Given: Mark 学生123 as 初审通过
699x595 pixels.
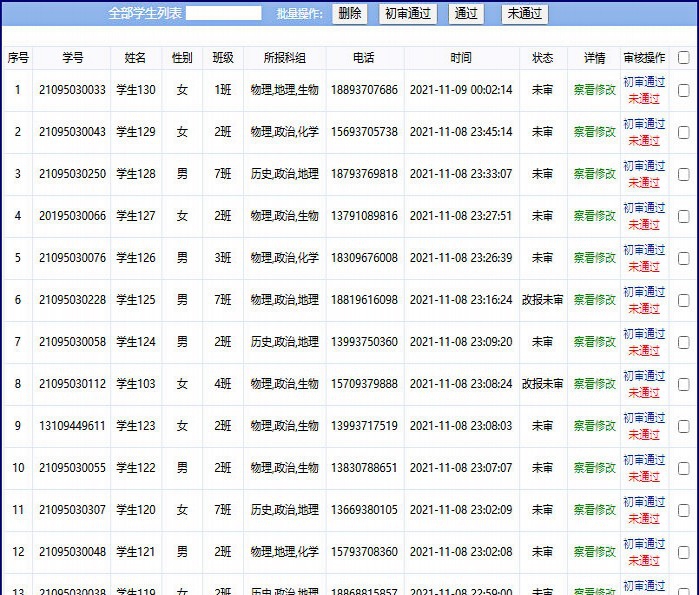Looking at the screenshot, I should (x=644, y=418).
